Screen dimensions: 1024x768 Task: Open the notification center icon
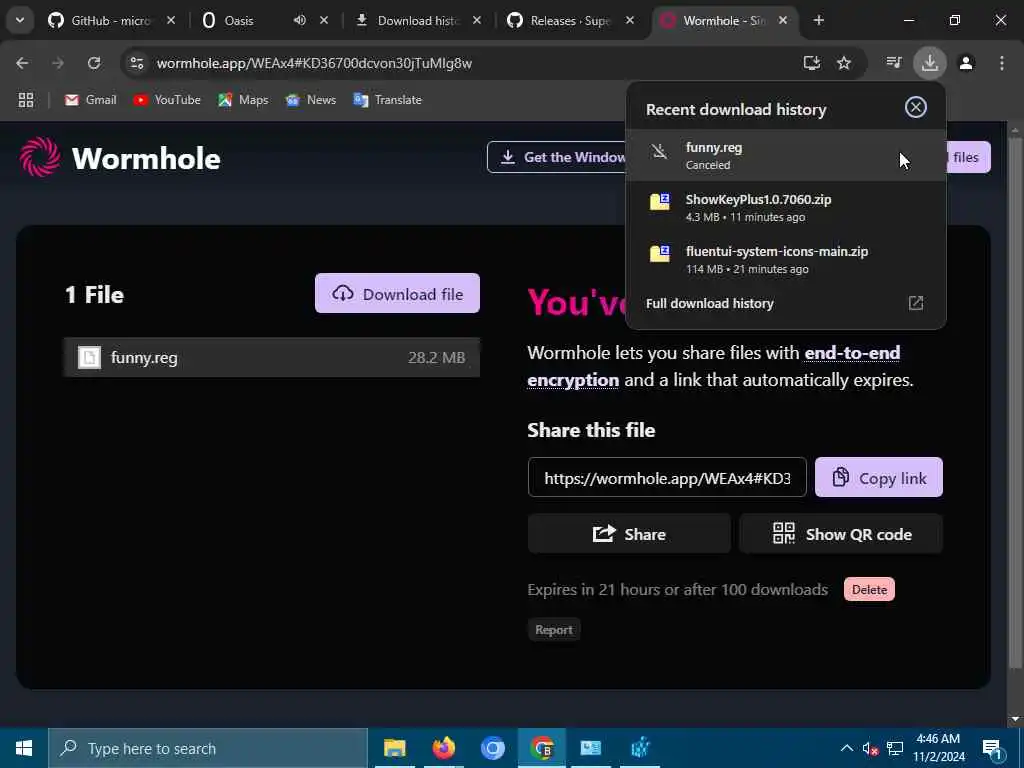992,748
